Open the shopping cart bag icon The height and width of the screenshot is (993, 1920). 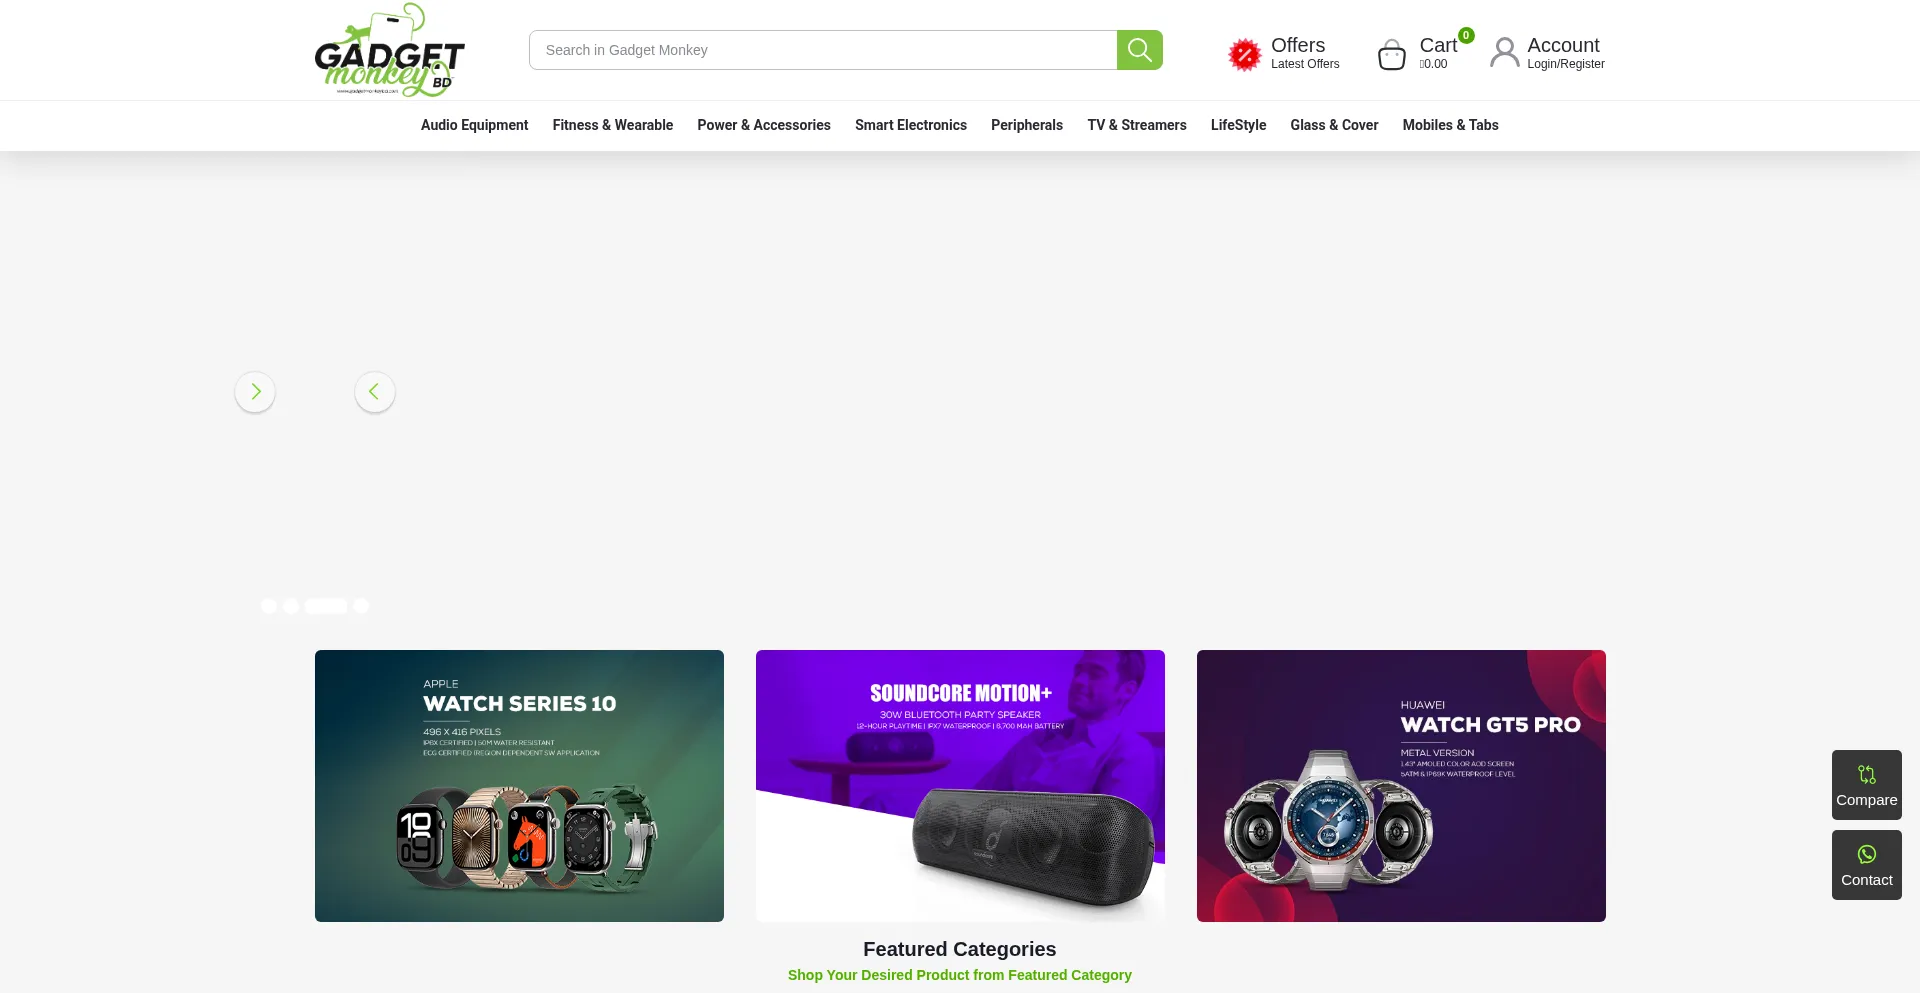tap(1391, 54)
